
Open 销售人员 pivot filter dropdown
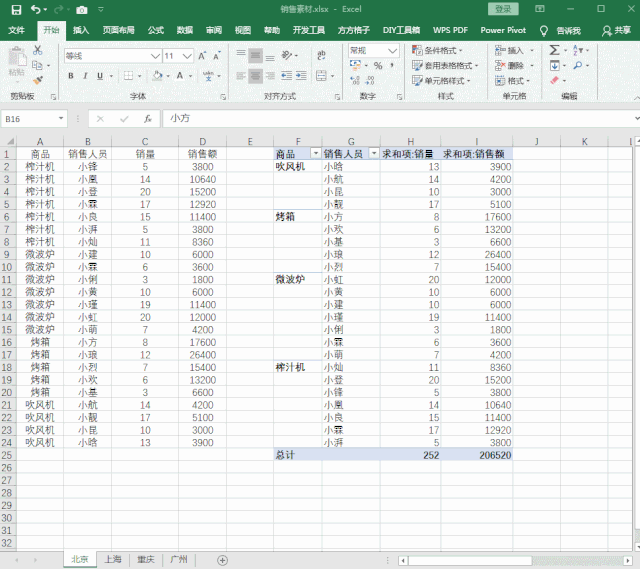click(374, 153)
